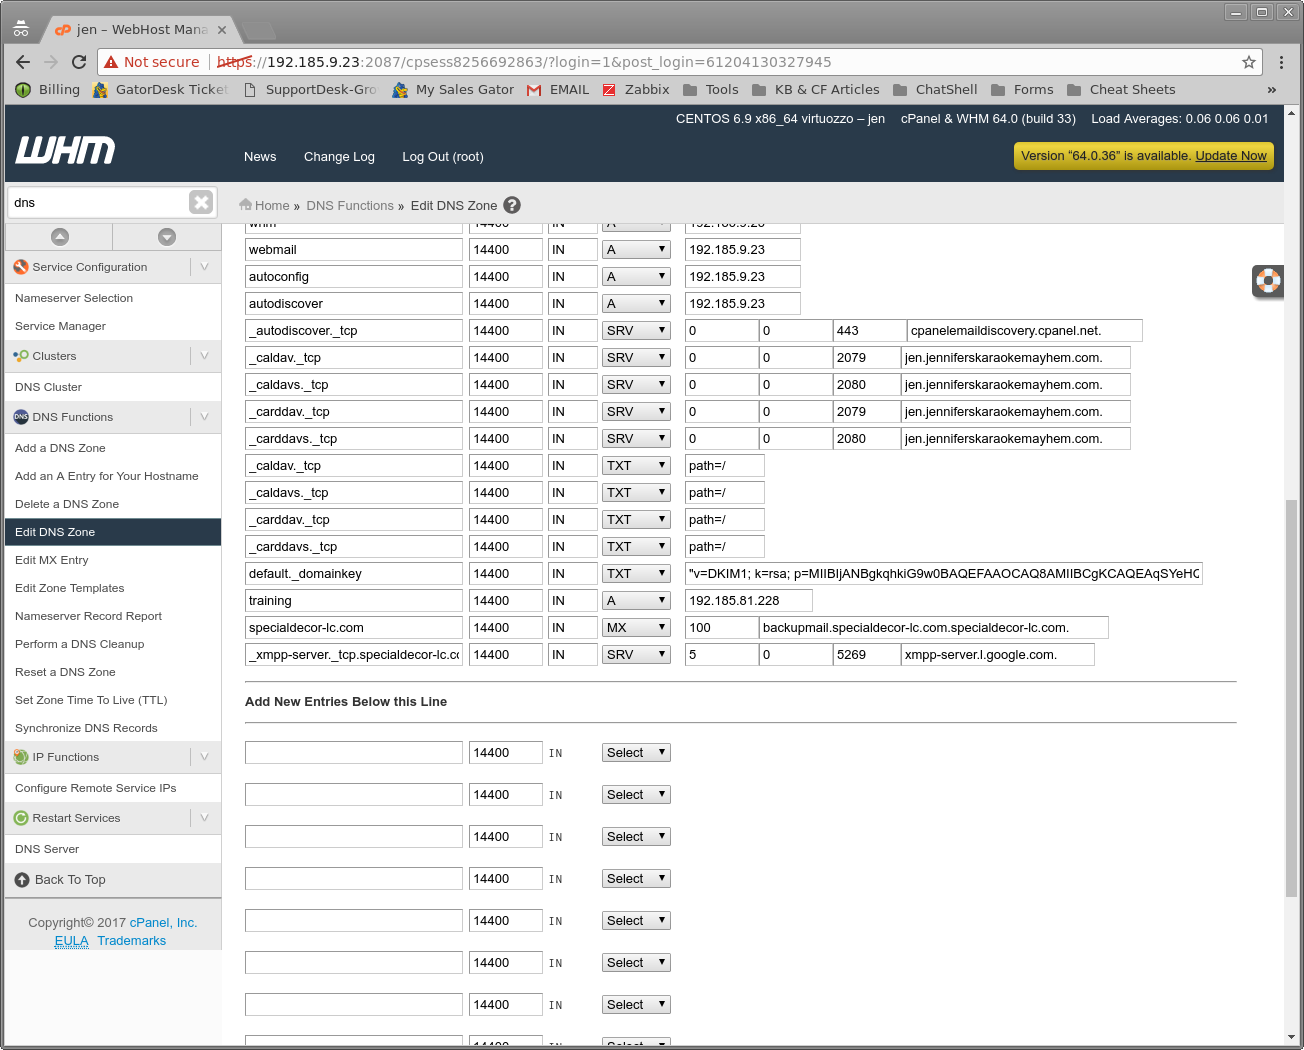
Task: Click the browser reload button
Action: click(79, 62)
